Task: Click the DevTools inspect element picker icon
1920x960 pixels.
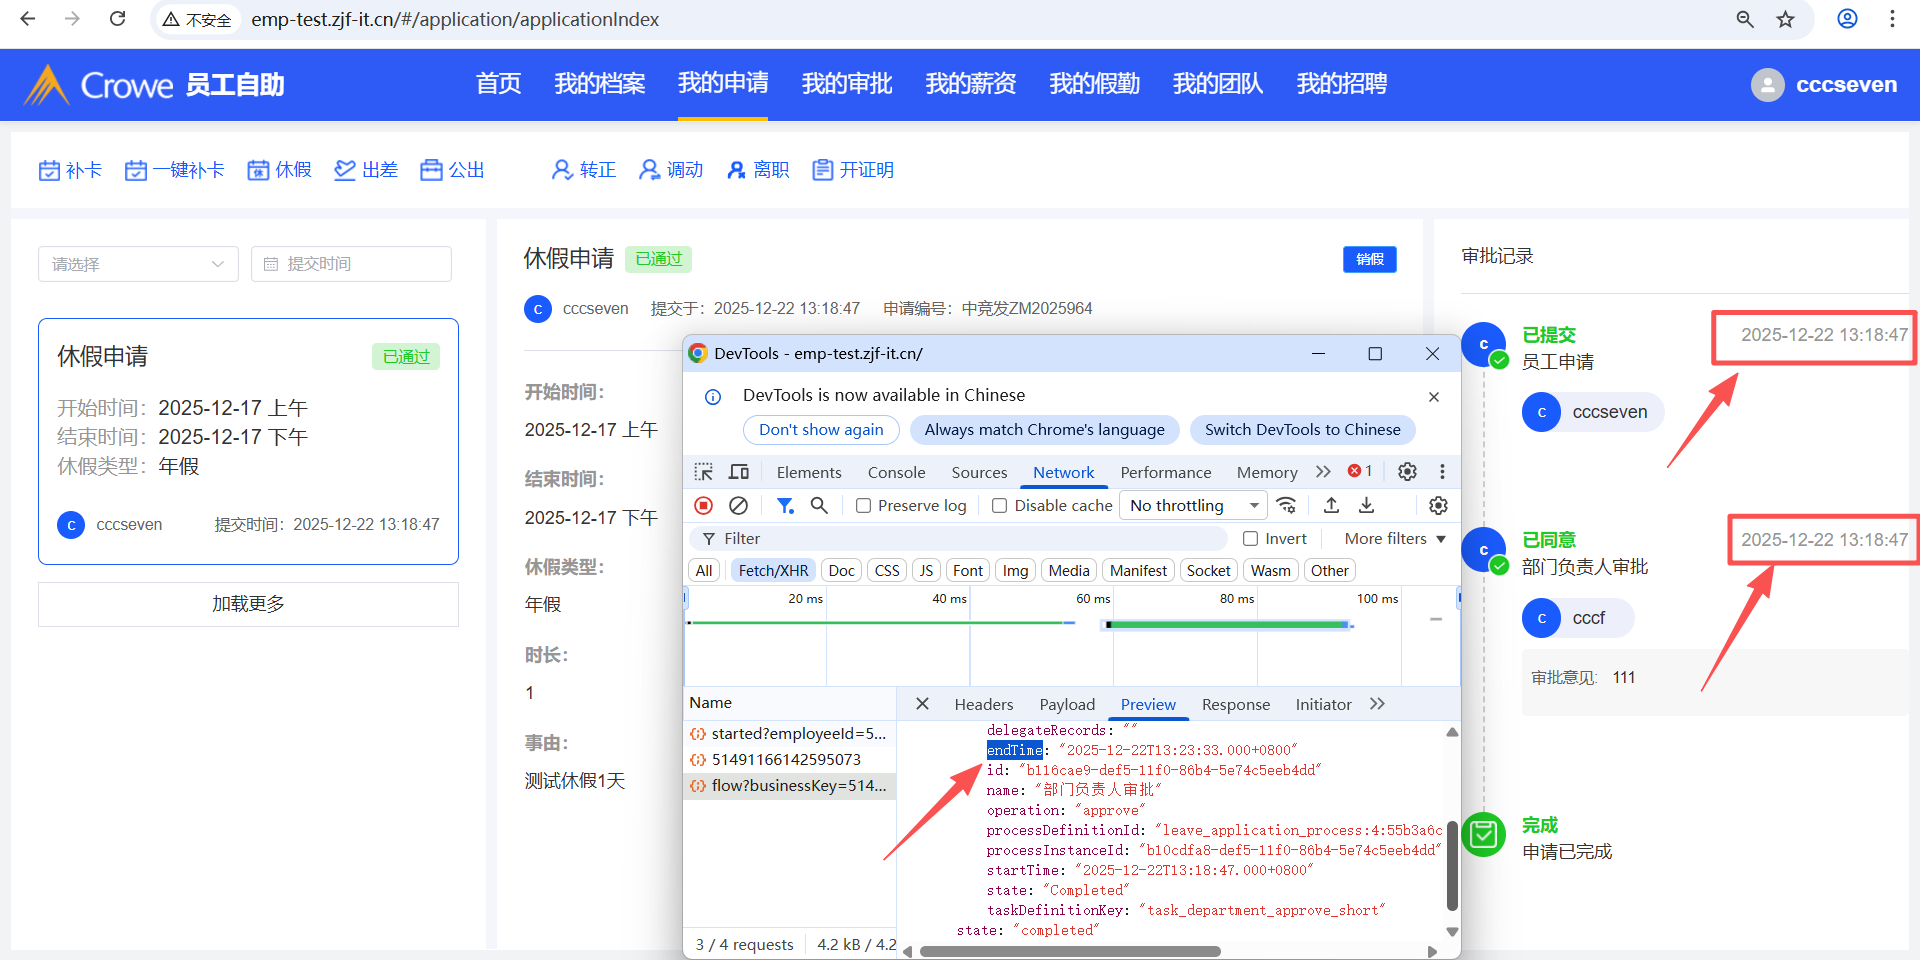Action: point(704,472)
